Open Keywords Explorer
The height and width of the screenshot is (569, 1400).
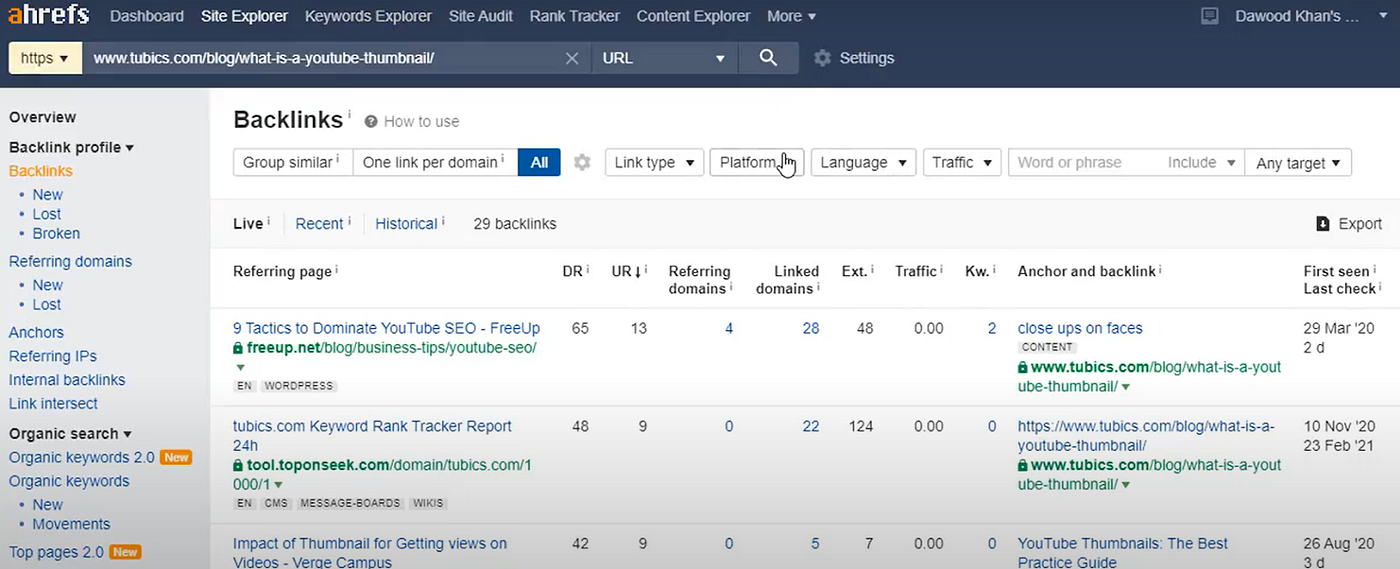click(368, 16)
